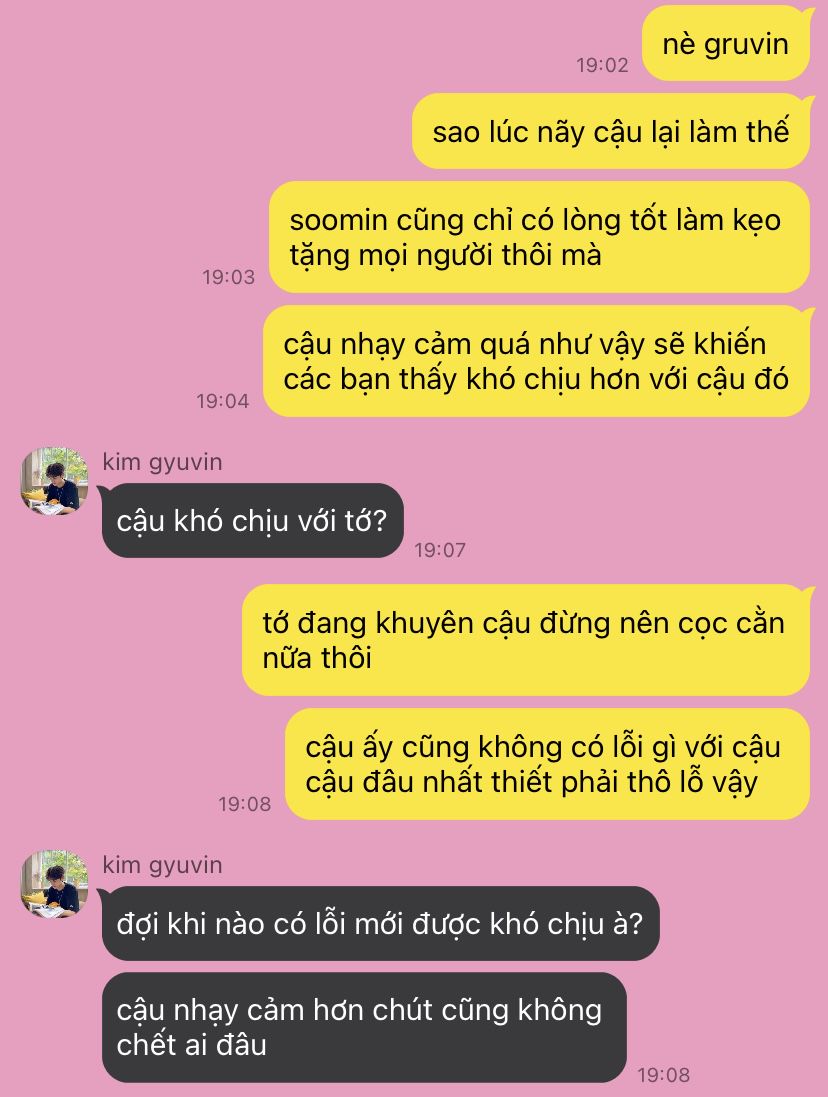Select the "đợi khi nào có lỗi" message
Viewport: 828px width, 1097px height.
point(380,923)
